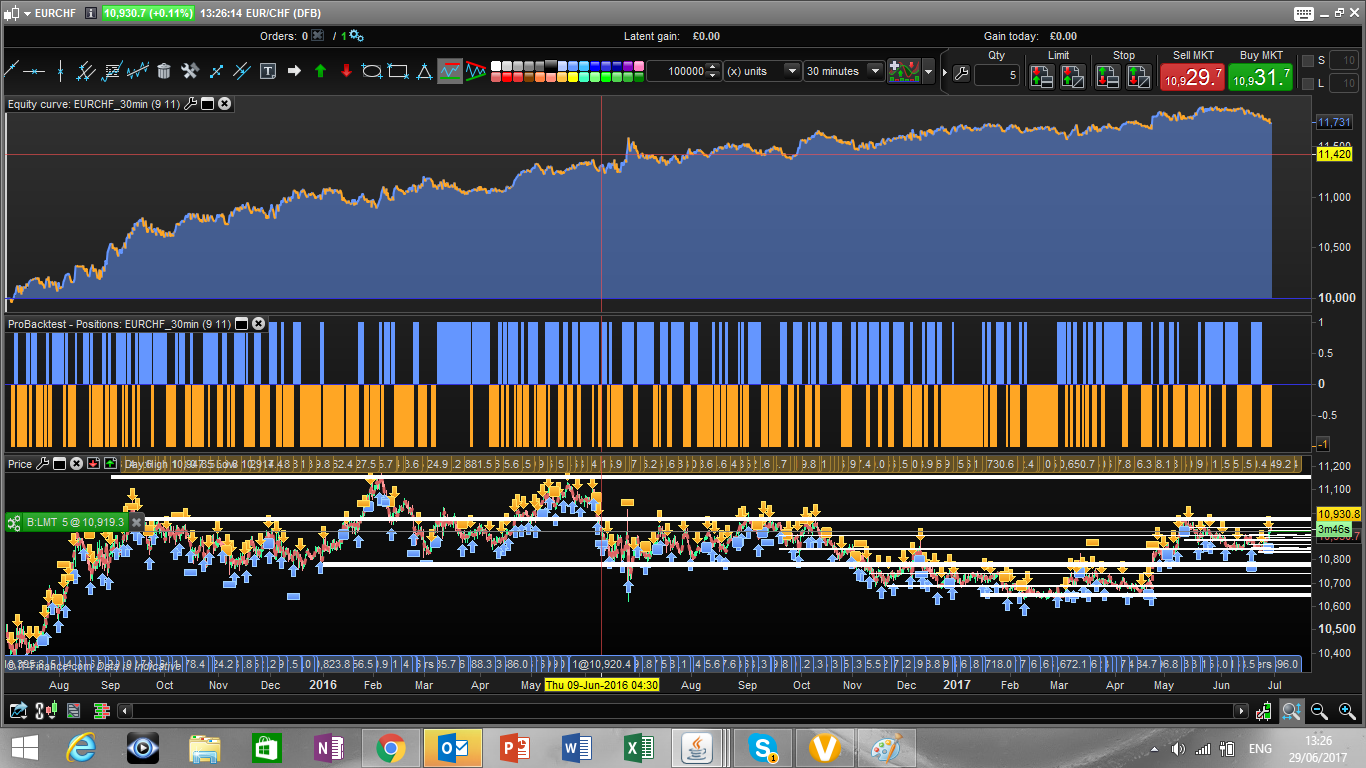Select the text annotation tool
The height and width of the screenshot is (768, 1366).
tap(268, 71)
